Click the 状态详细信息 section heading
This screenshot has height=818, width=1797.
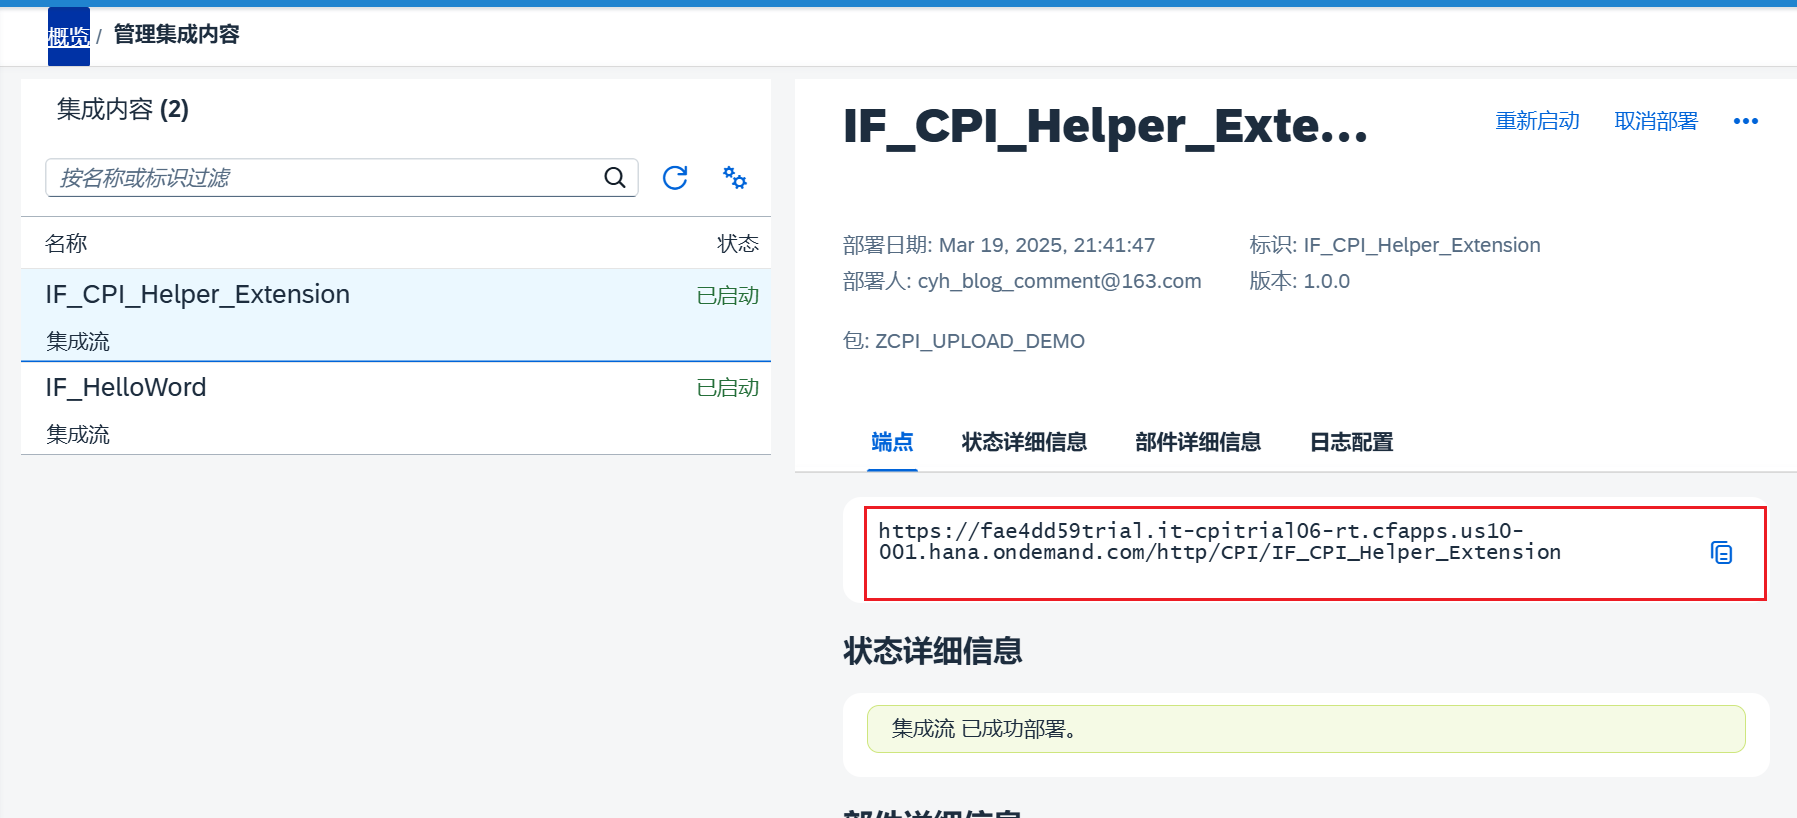[932, 651]
